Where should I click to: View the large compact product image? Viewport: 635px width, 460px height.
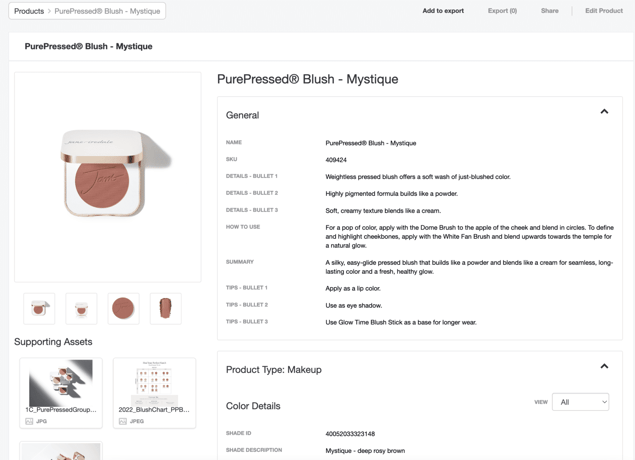pos(108,177)
